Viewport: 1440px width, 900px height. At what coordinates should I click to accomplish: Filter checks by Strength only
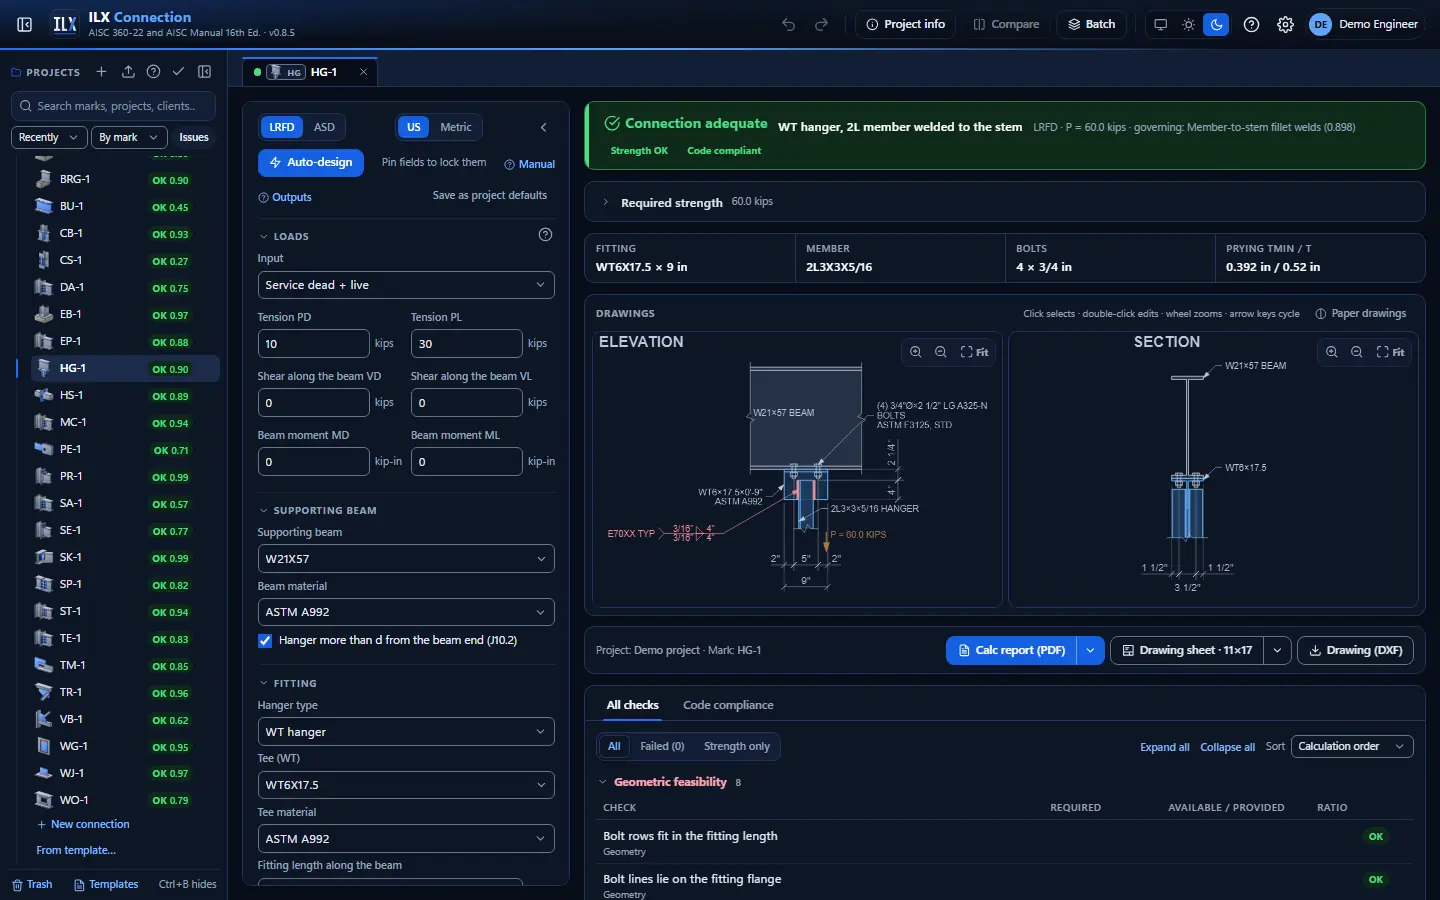(737, 746)
